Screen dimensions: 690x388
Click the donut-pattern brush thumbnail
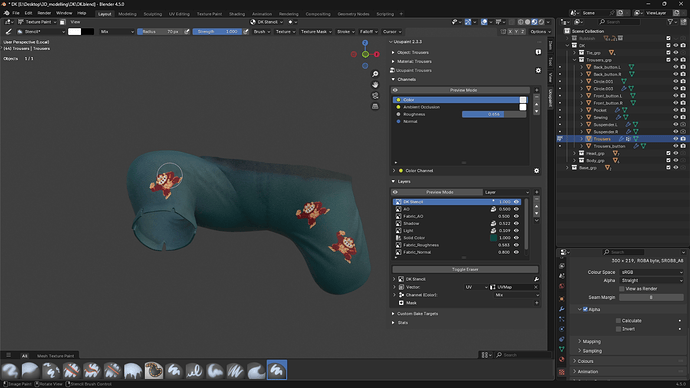(154, 370)
